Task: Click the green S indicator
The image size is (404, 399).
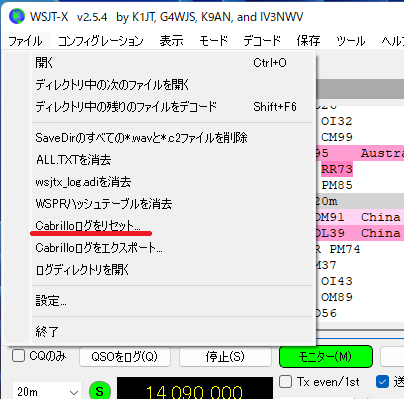Action: [x=100, y=391]
